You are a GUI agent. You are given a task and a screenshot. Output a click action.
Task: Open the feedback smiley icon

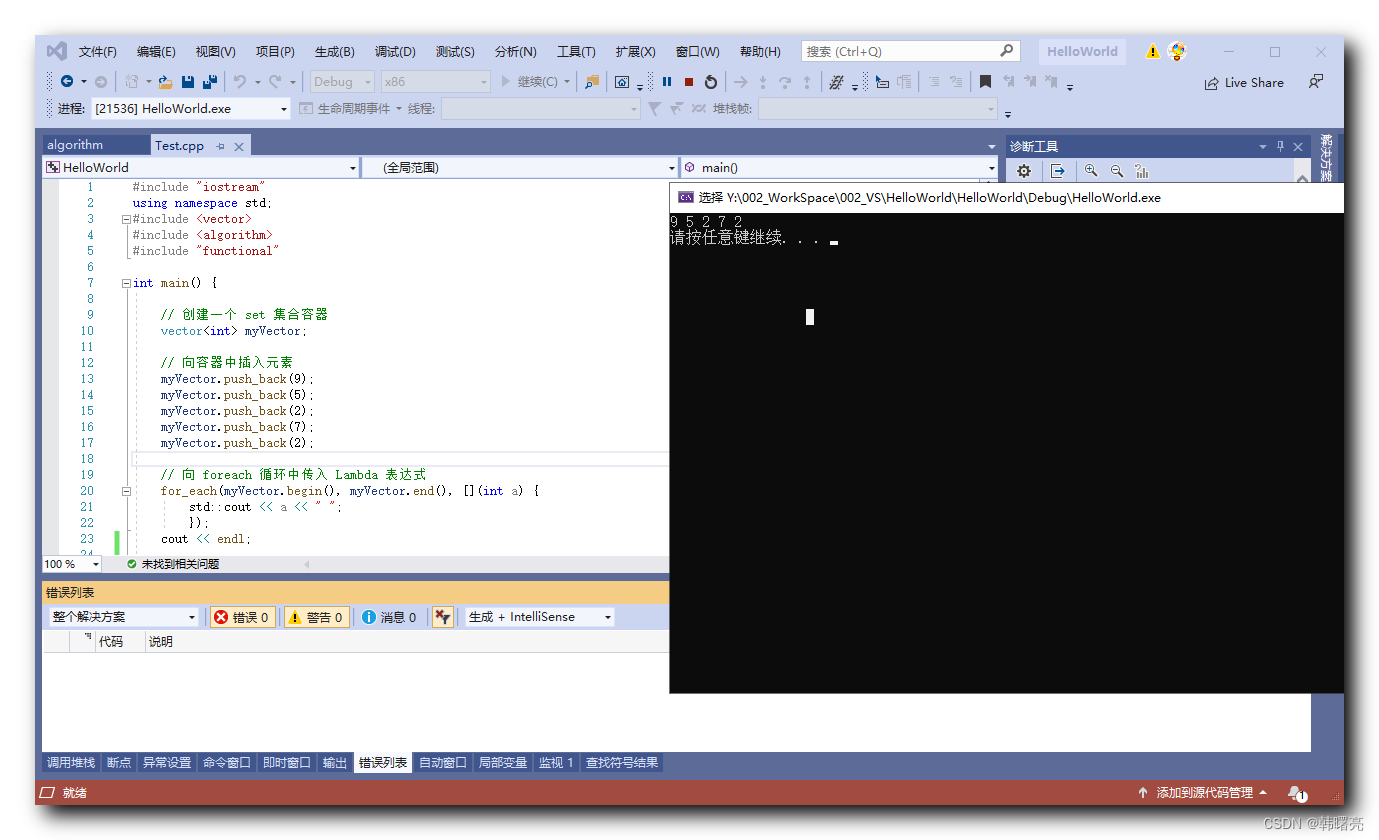[1178, 51]
